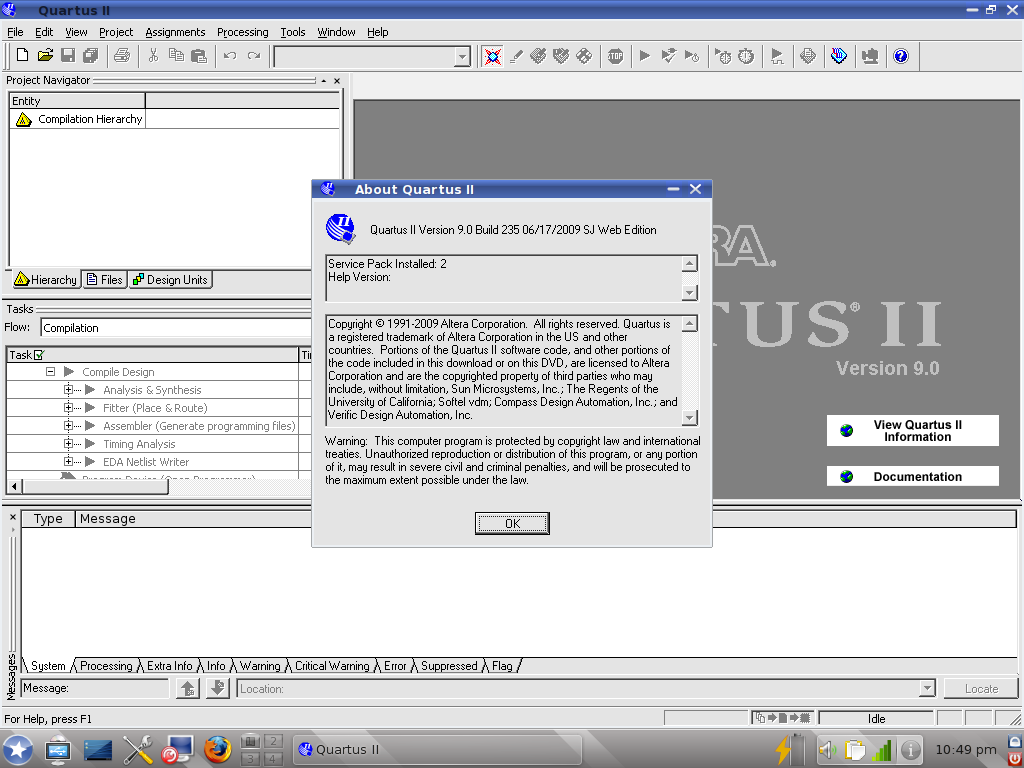Expand the Assembler task

point(68,426)
